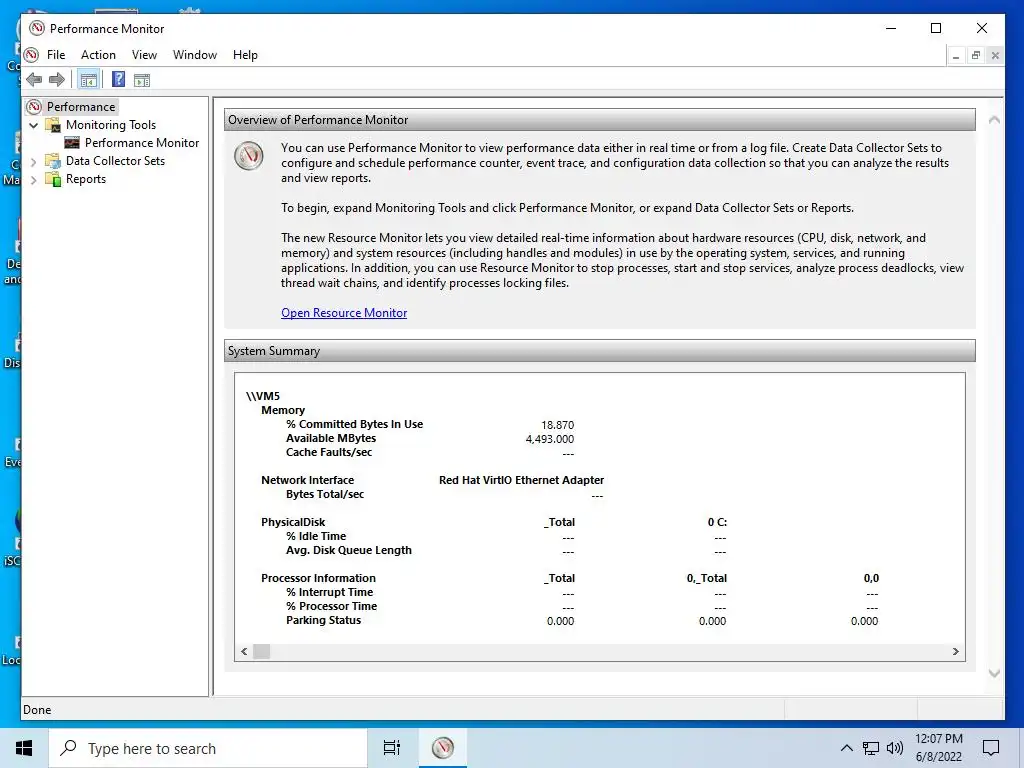Click the Open Resource Monitor link

point(344,313)
